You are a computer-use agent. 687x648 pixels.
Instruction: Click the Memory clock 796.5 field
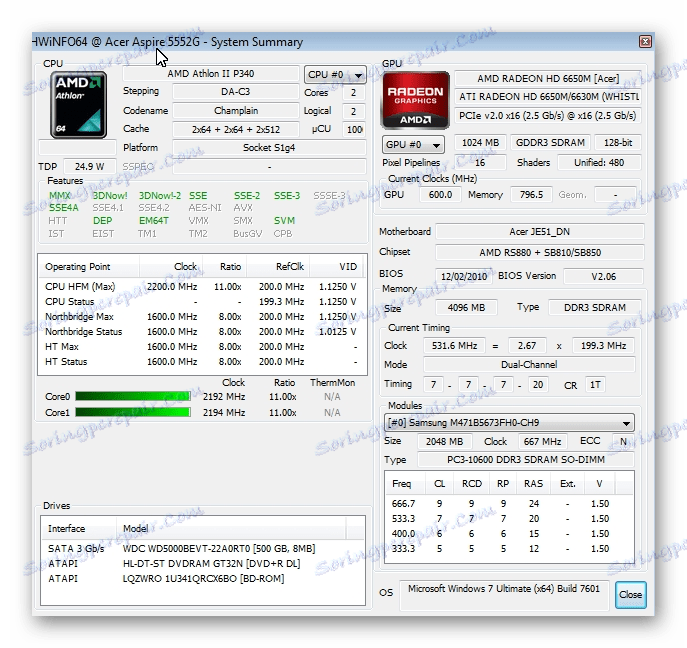pos(531,195)
